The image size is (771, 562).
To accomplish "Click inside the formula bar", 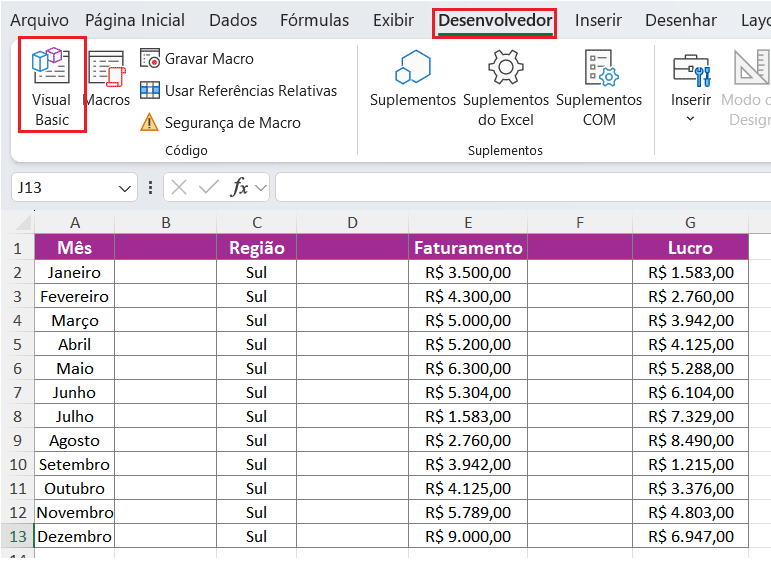I will [x=520, y=188].
